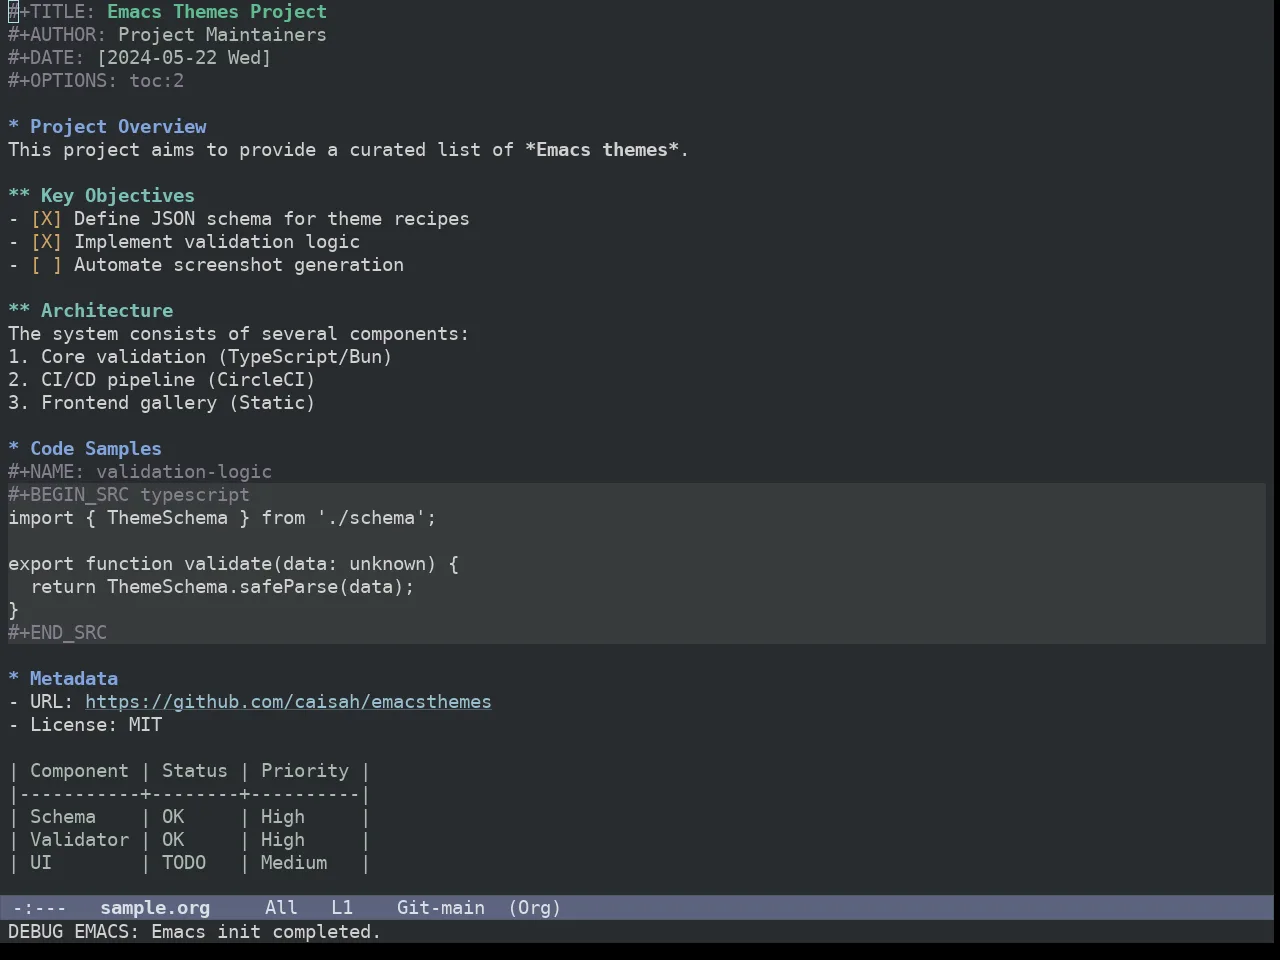Click 'L1' line number in mode line
Viewport: 1280px width, 960px height.
pos(342,908)
